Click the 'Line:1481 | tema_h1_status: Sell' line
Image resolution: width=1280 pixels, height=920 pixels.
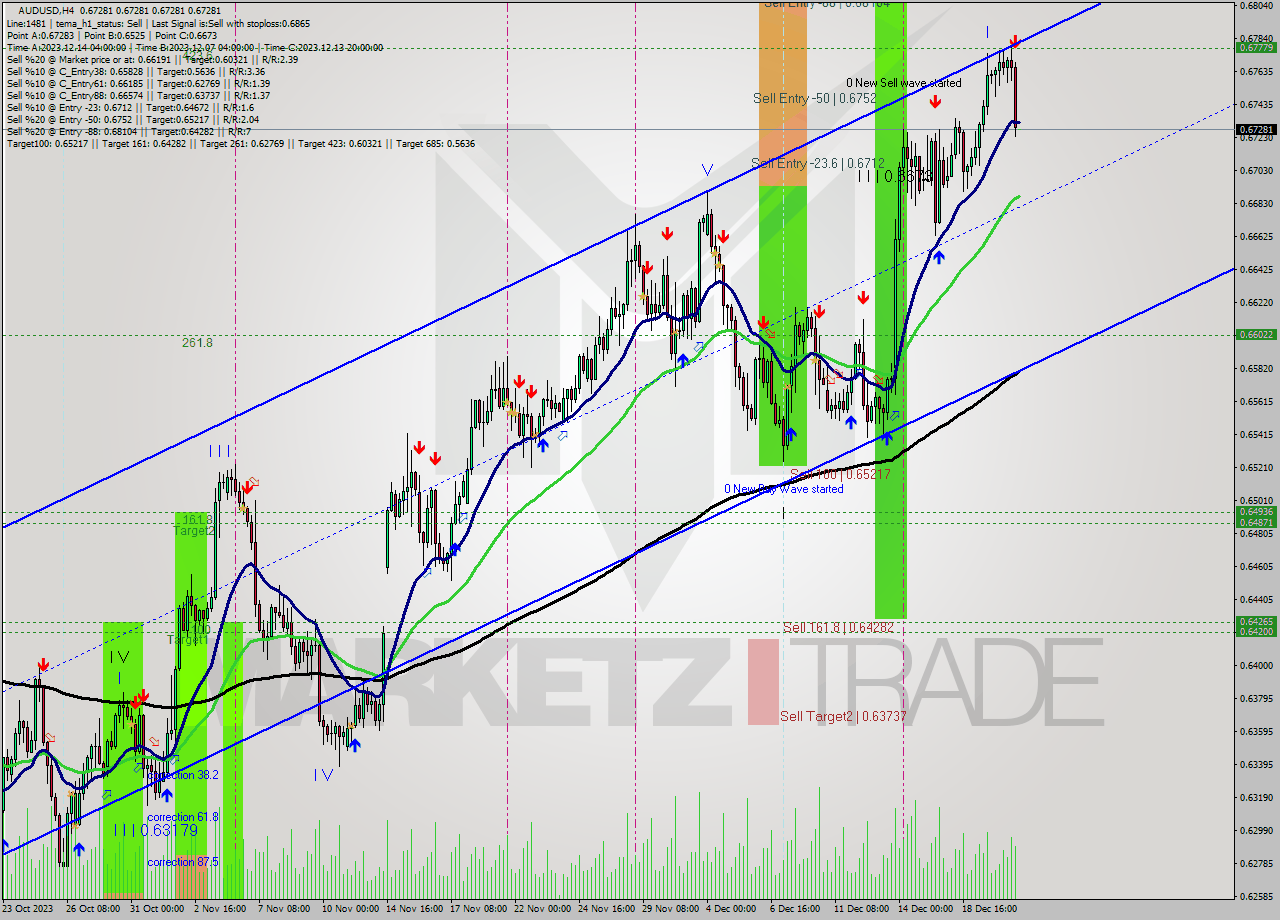[x=158, y=23]
